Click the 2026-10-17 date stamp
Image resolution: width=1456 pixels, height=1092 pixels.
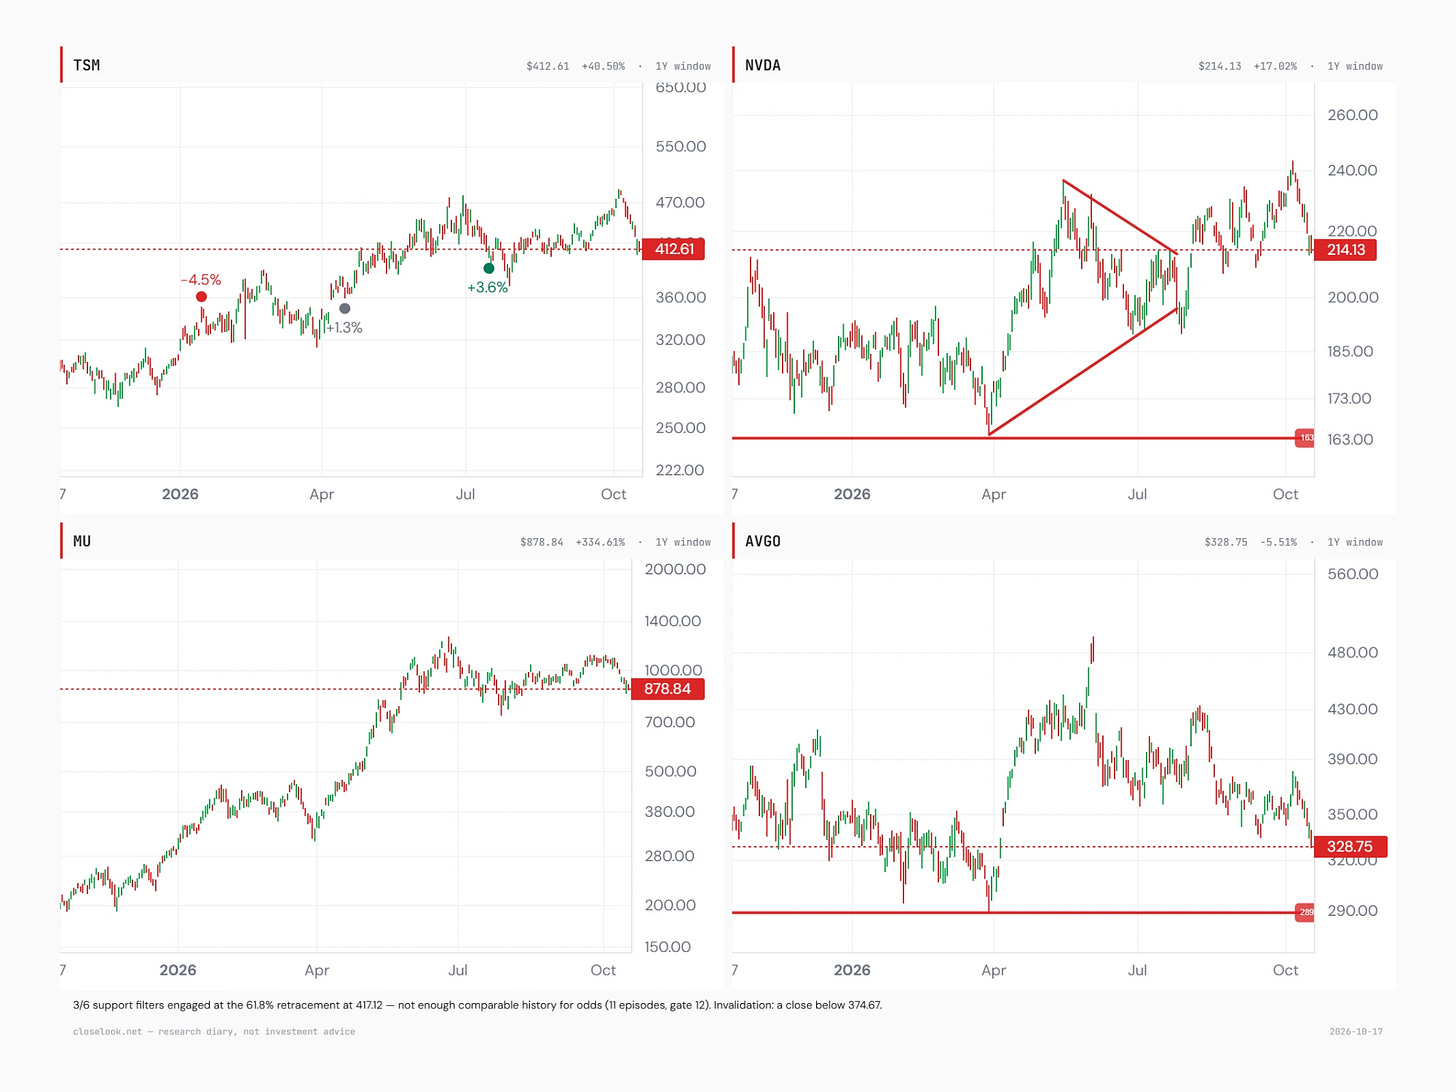pyautogui.click(x=1356, y=1031)
